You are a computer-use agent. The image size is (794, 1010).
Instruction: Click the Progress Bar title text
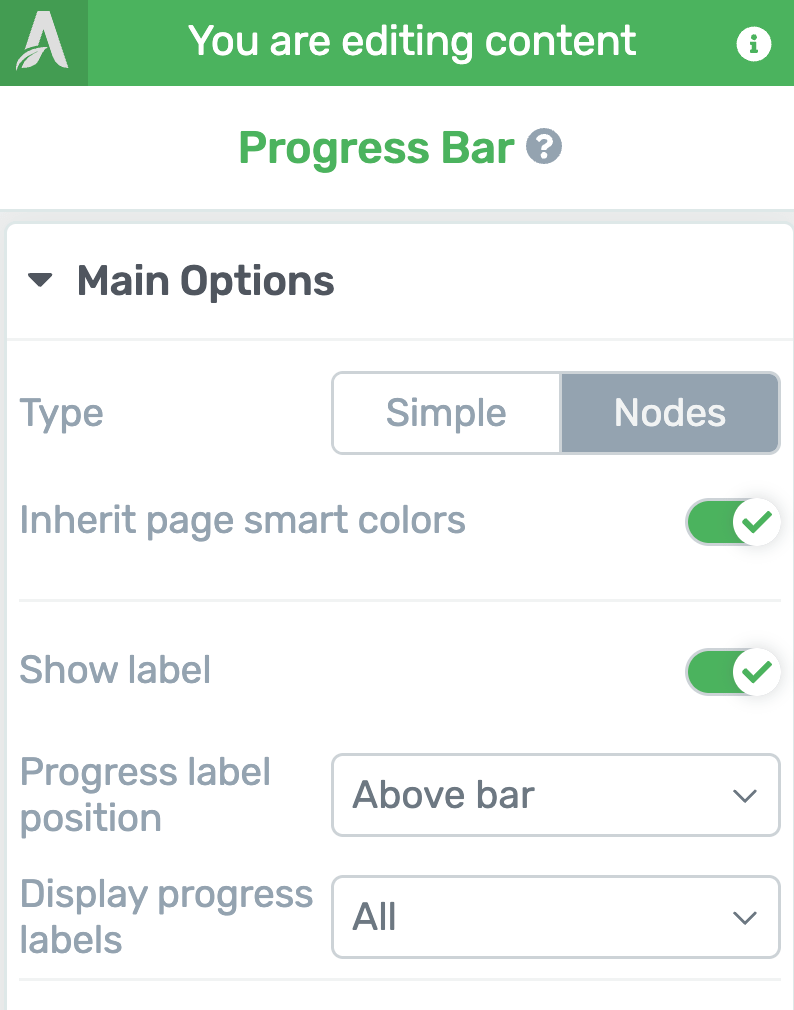pyautogui.click(x=377, y=148)
